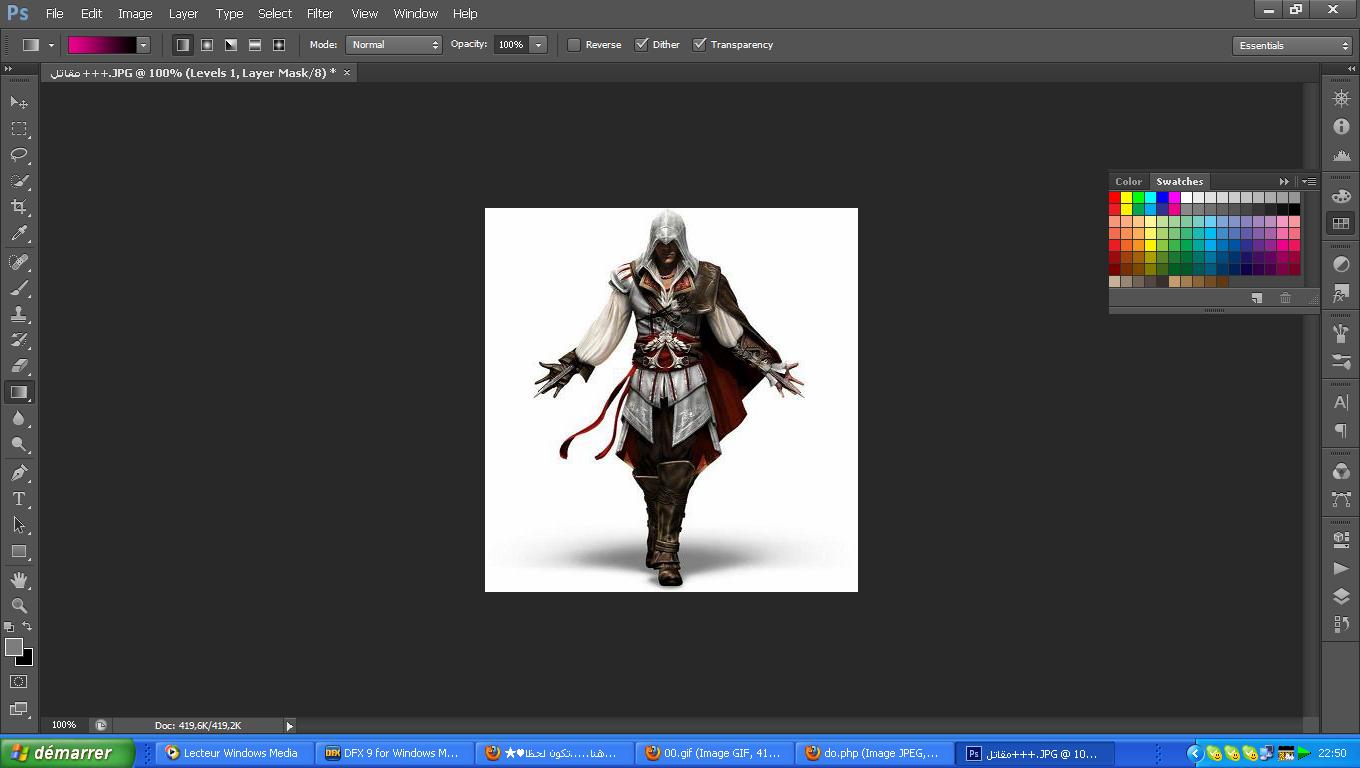Select the Lasso tool
The width and height of the screenshot is (1360, 768).
(x=19, y=155)
